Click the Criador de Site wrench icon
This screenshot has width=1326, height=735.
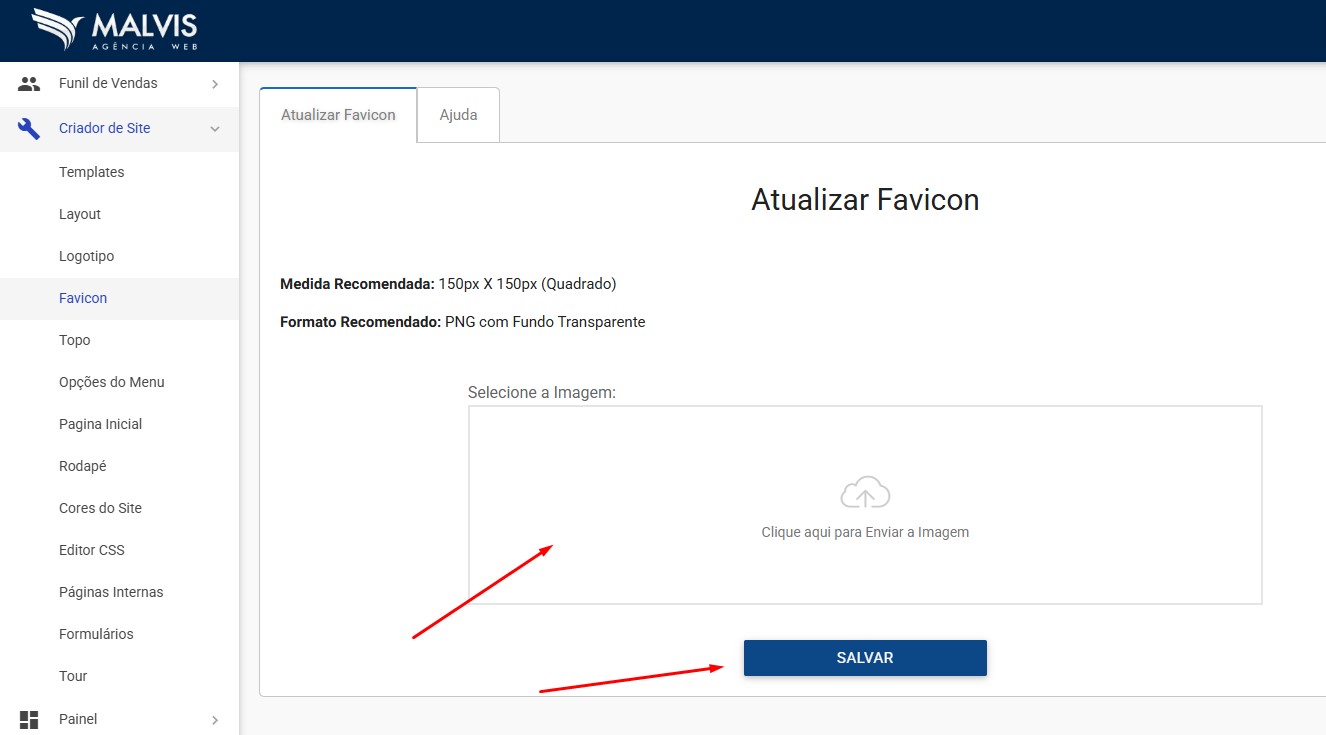click(29, 129)
